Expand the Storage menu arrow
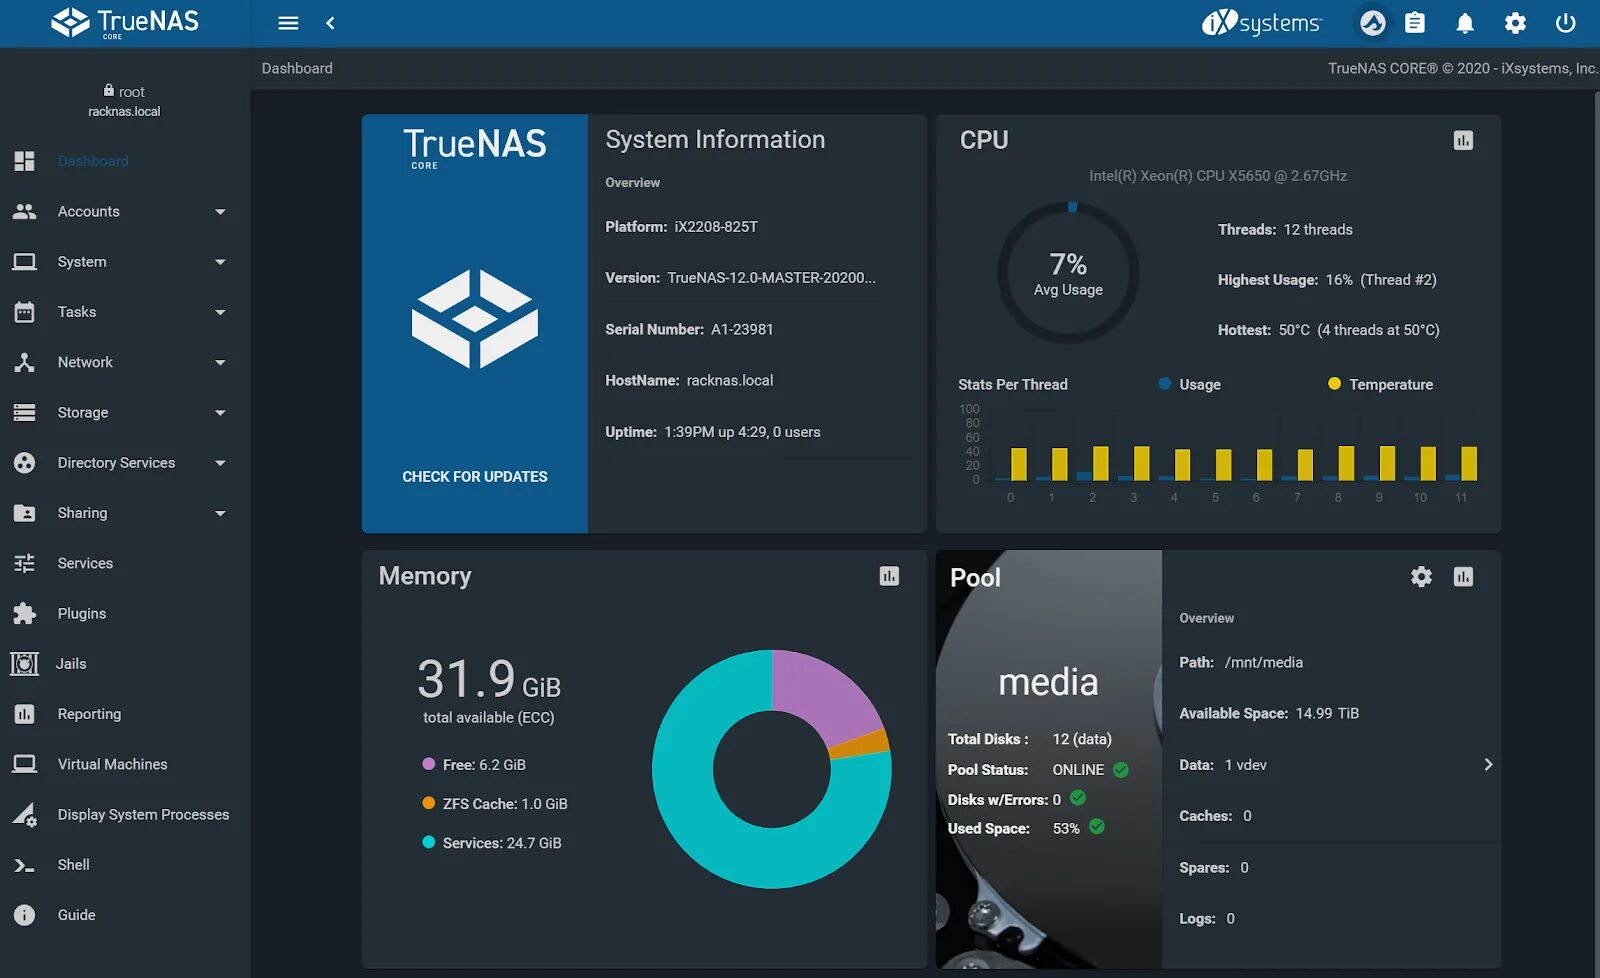 coord(220,413)
